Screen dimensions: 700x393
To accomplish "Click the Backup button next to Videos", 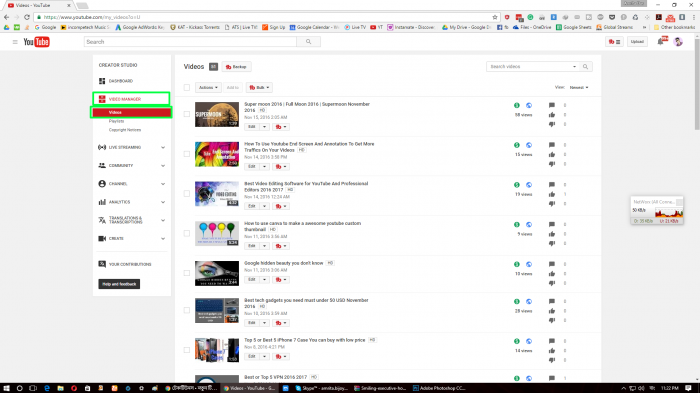I will point(237,67).
